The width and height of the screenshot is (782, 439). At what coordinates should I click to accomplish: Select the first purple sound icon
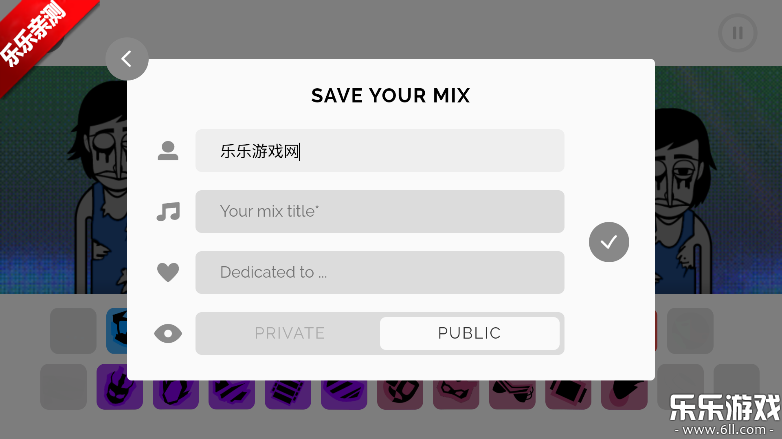tap(119, 388)
